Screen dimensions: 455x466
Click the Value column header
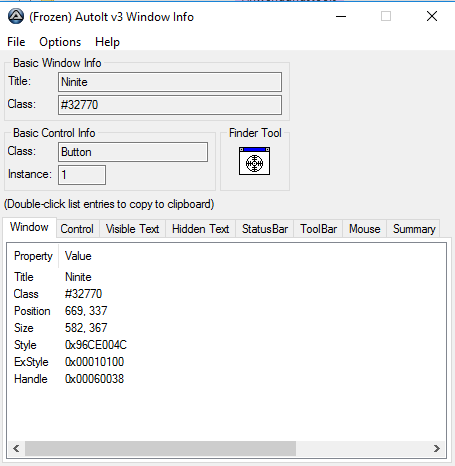[x=78, y=256]
